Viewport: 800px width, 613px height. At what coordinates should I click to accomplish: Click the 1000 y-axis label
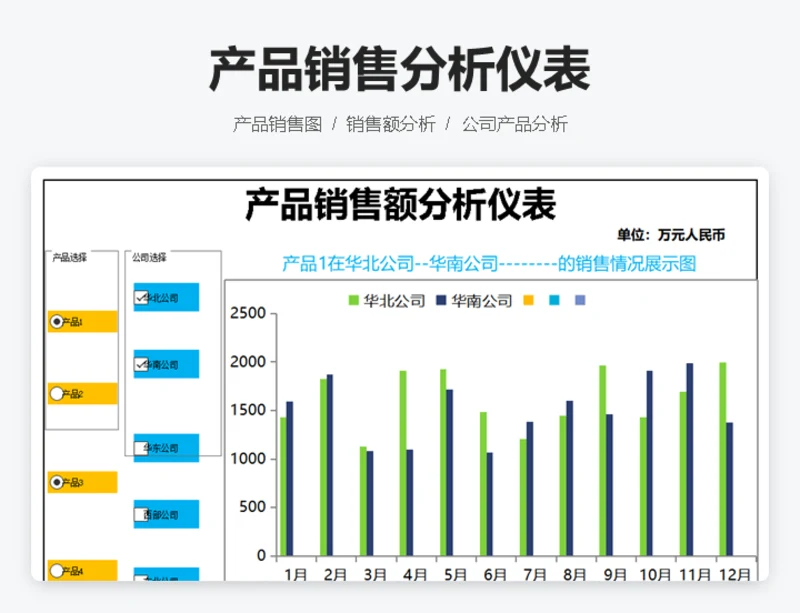coord(248,458)
